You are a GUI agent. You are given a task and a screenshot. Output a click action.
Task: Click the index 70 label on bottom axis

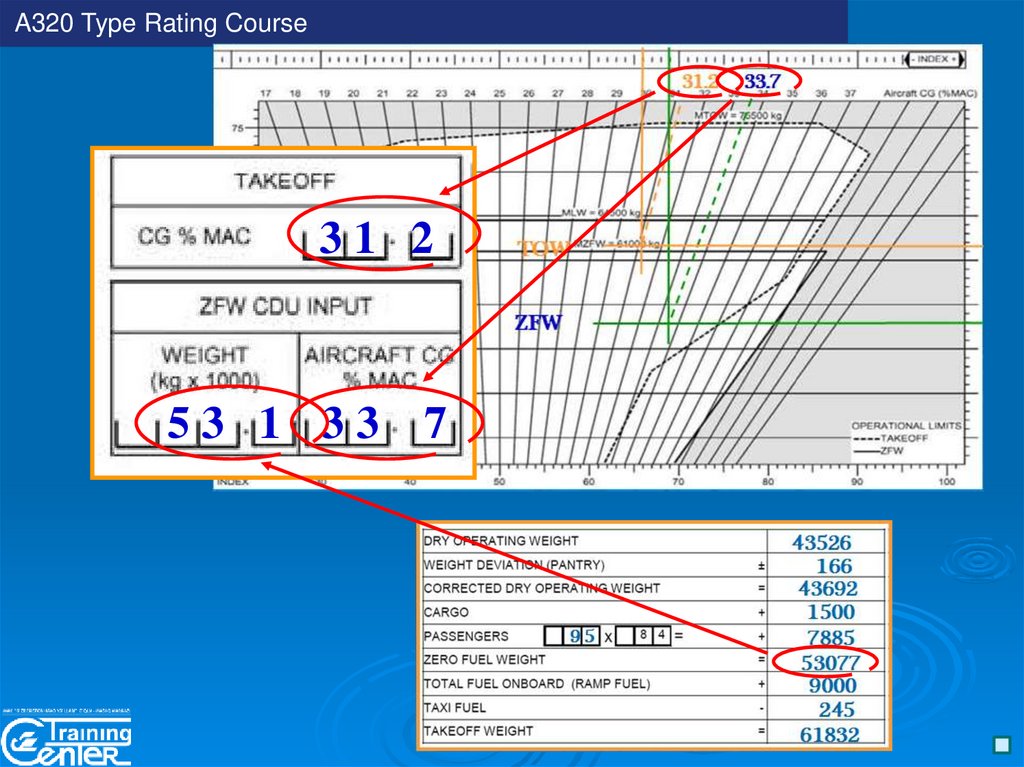tap(678, 481)
